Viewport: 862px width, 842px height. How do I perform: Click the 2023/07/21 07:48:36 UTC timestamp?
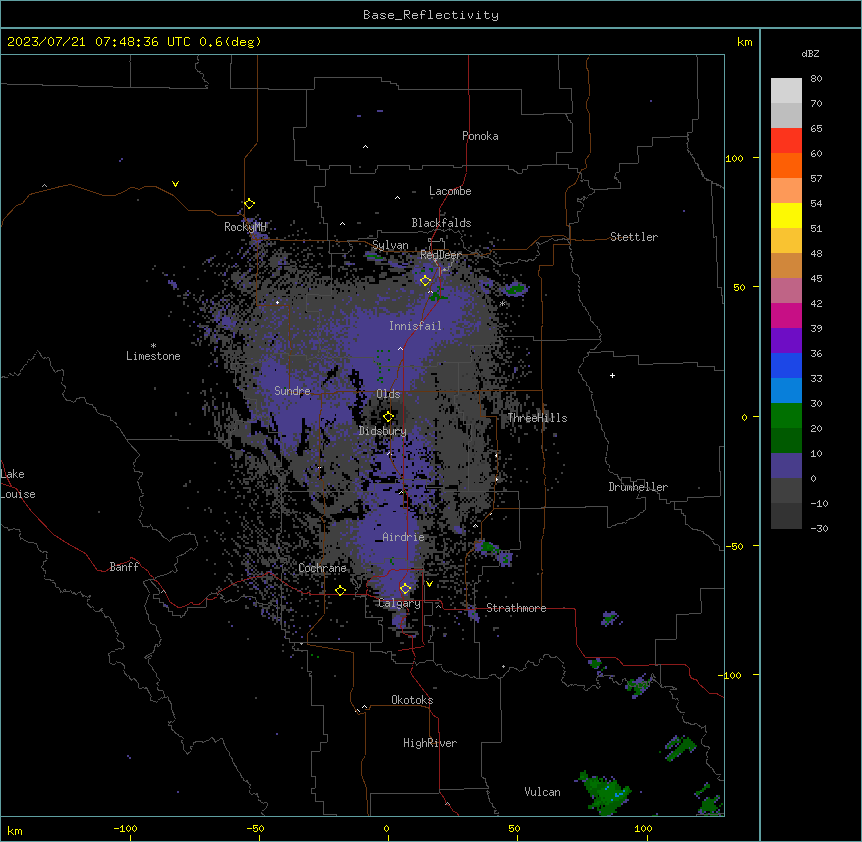pos(99,42)
